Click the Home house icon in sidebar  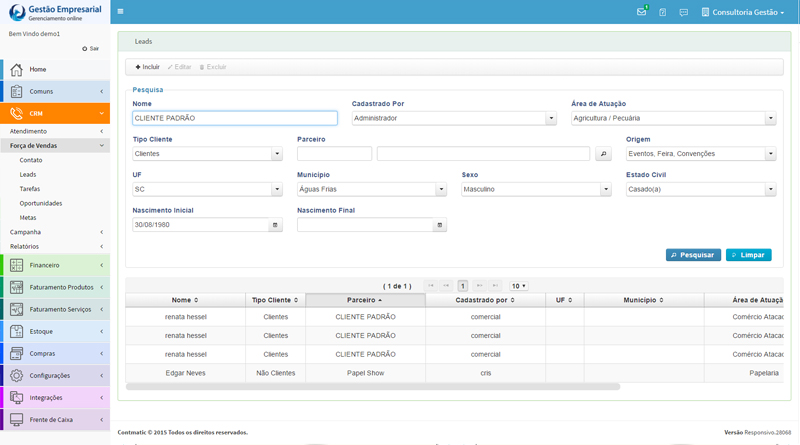pyautogui.click(x=16, y=69)
